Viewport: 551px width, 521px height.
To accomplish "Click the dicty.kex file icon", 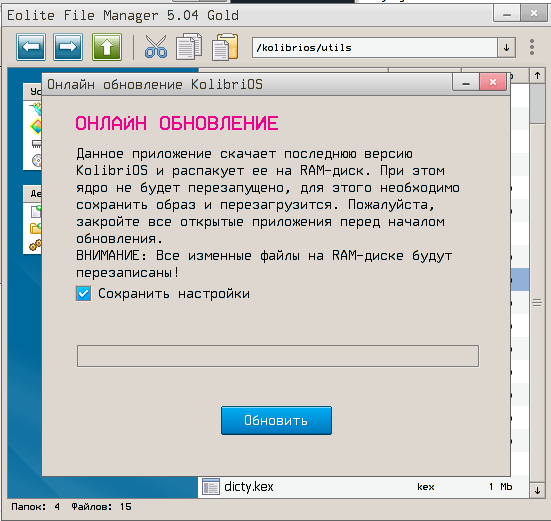I will (211, 487).
